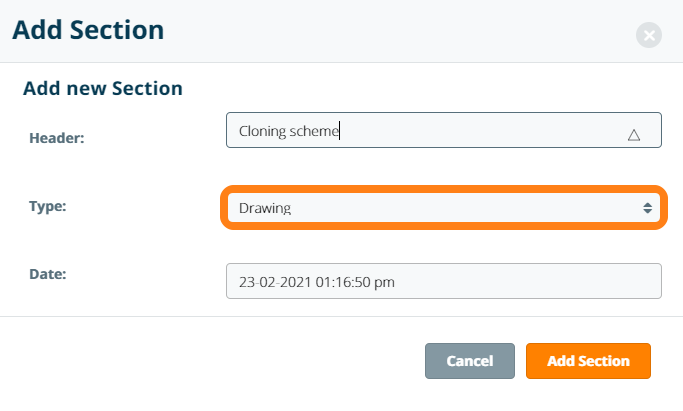Click empty area right of date text

pos(530,281)
